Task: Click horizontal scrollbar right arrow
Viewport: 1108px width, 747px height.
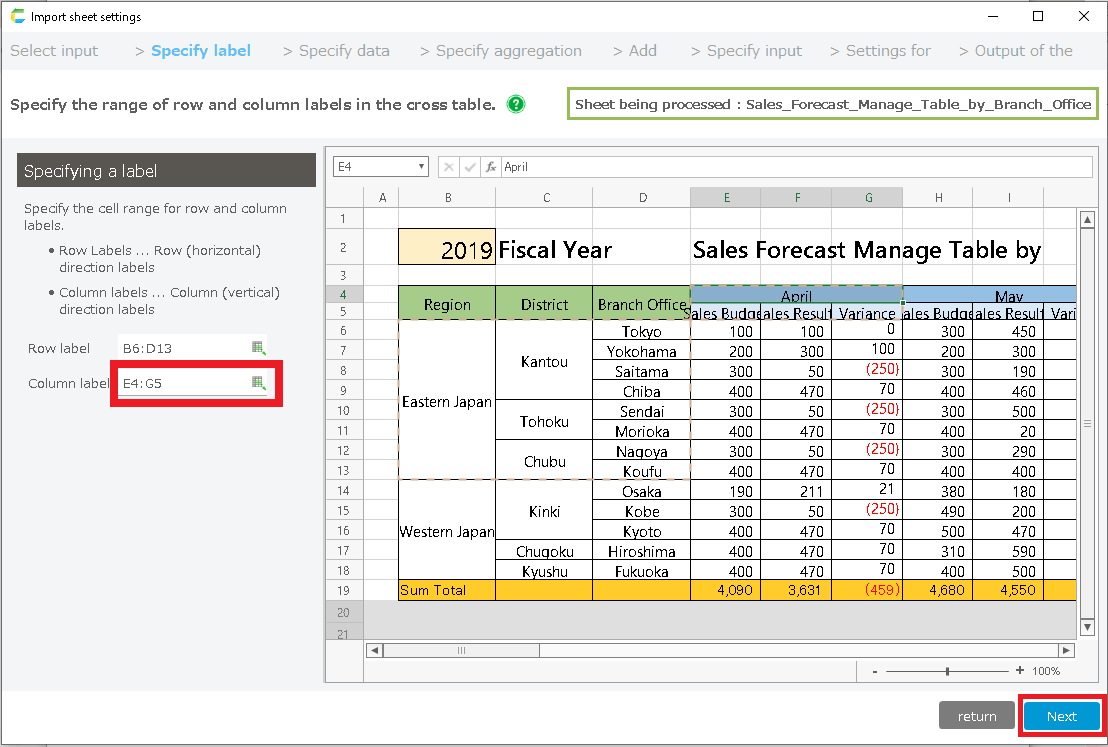Action: point(1067,650)
